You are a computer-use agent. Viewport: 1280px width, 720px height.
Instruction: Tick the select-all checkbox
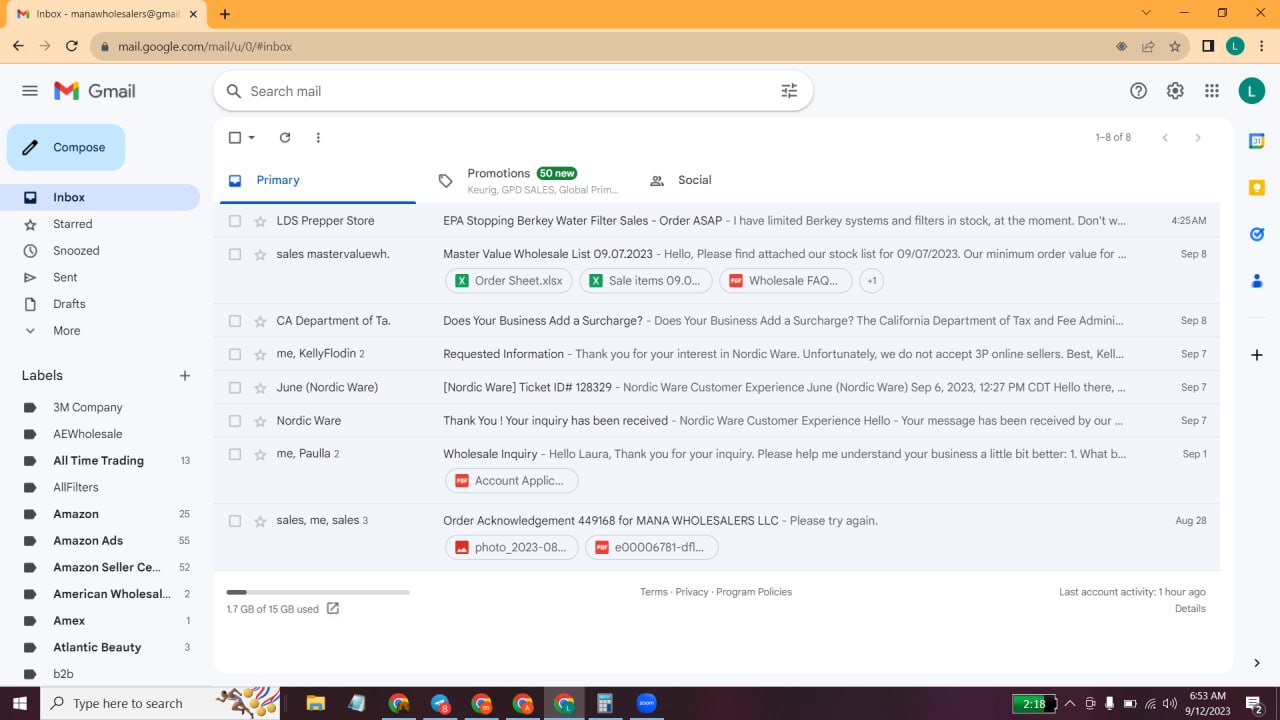point(235,138)
